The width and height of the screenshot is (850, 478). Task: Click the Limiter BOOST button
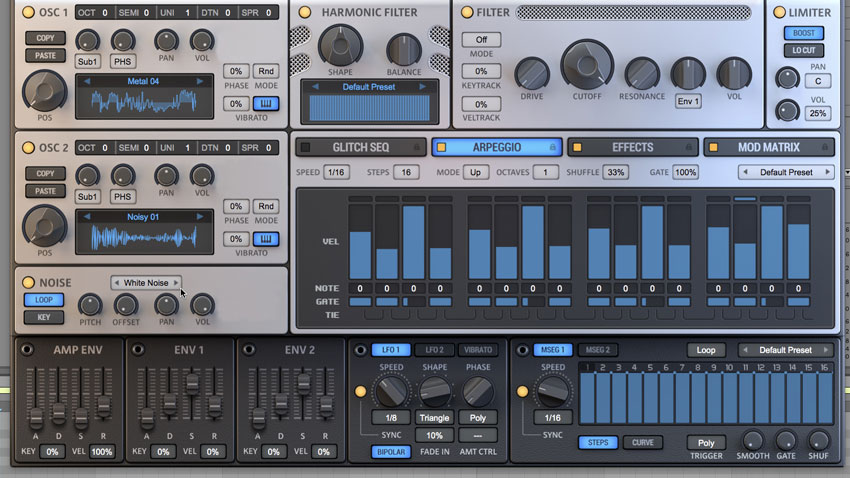803,33
